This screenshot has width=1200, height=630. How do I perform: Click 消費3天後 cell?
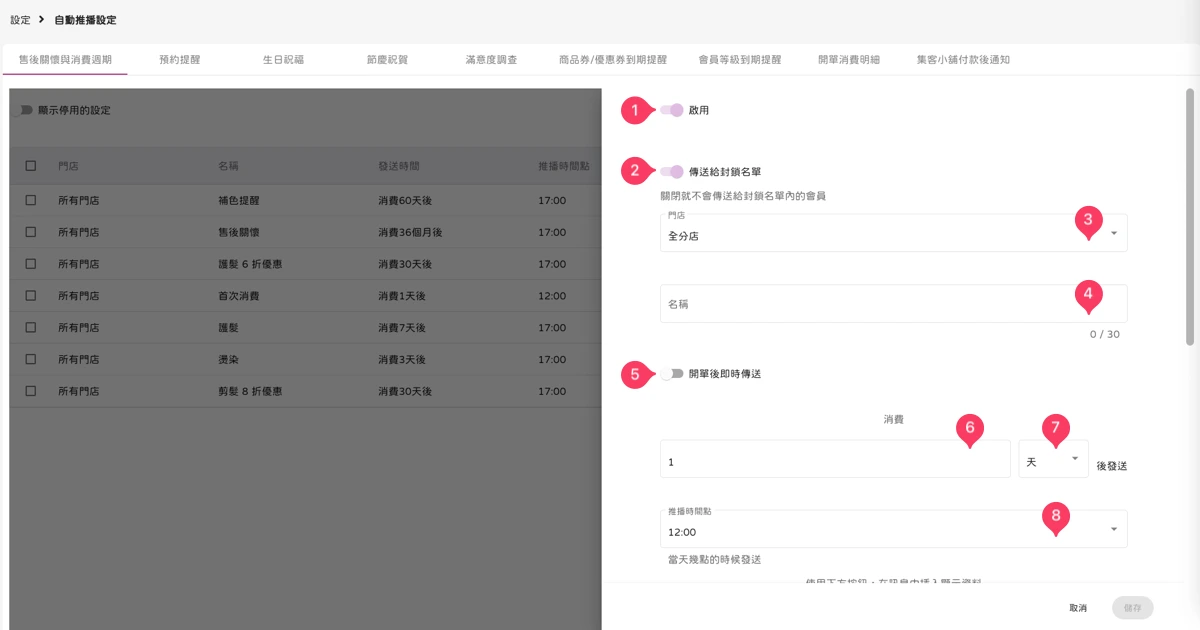pyautogui.click(x=402, y=359)
